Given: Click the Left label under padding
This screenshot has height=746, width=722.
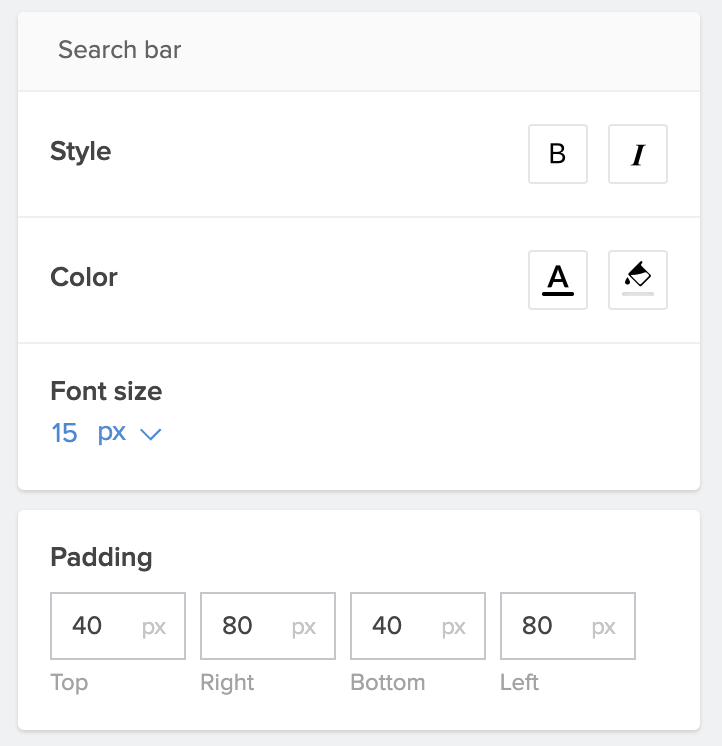Looking at the screenshot, I should 519,683.
